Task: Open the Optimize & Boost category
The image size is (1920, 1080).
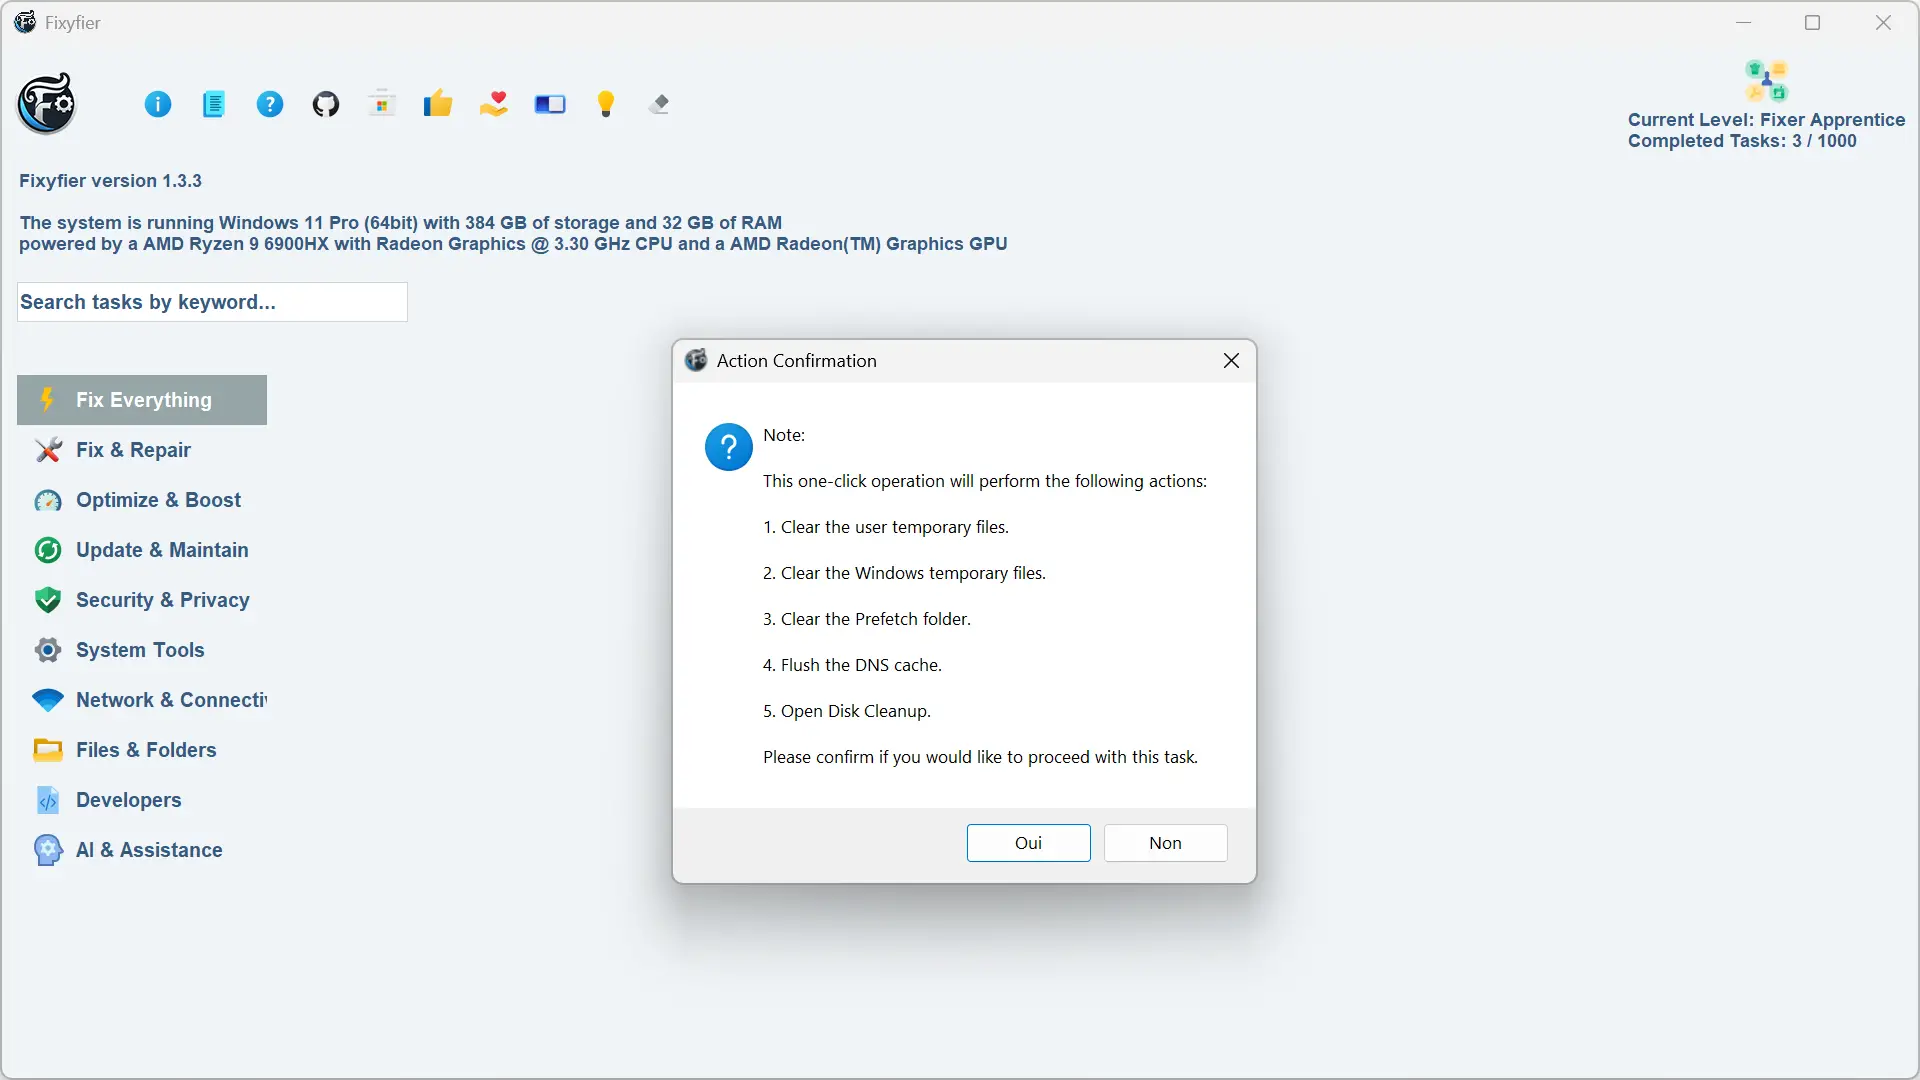Action: [142, 500]
